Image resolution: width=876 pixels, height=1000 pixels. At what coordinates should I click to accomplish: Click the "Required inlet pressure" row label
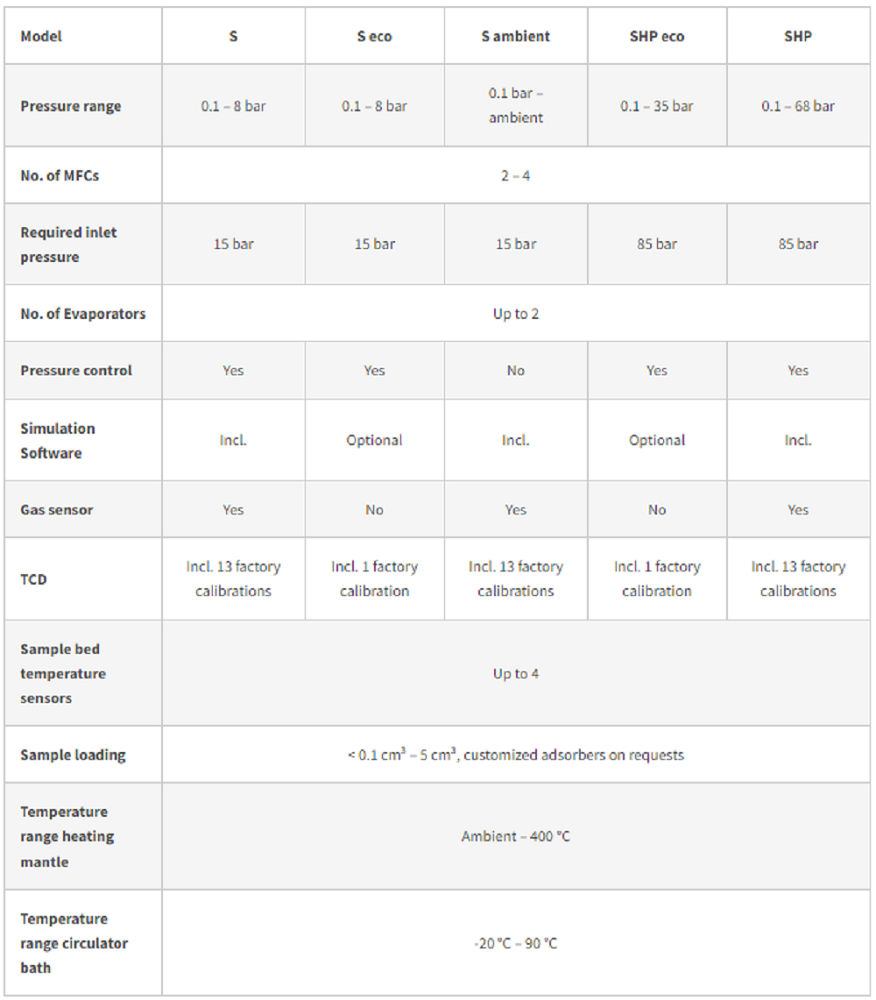click(x=69, y=244)
